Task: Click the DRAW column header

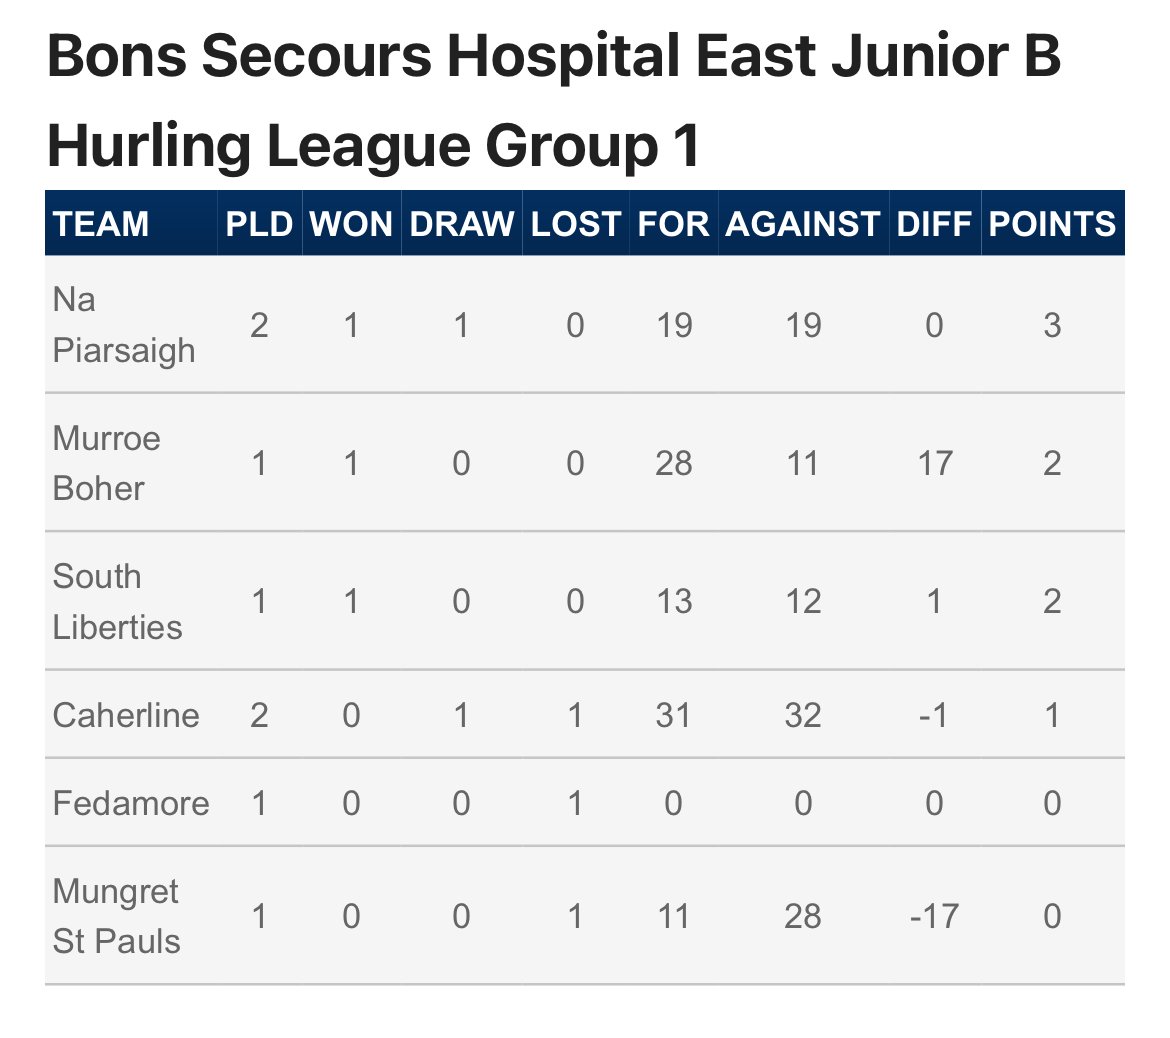Action: [x=462, y=224]
